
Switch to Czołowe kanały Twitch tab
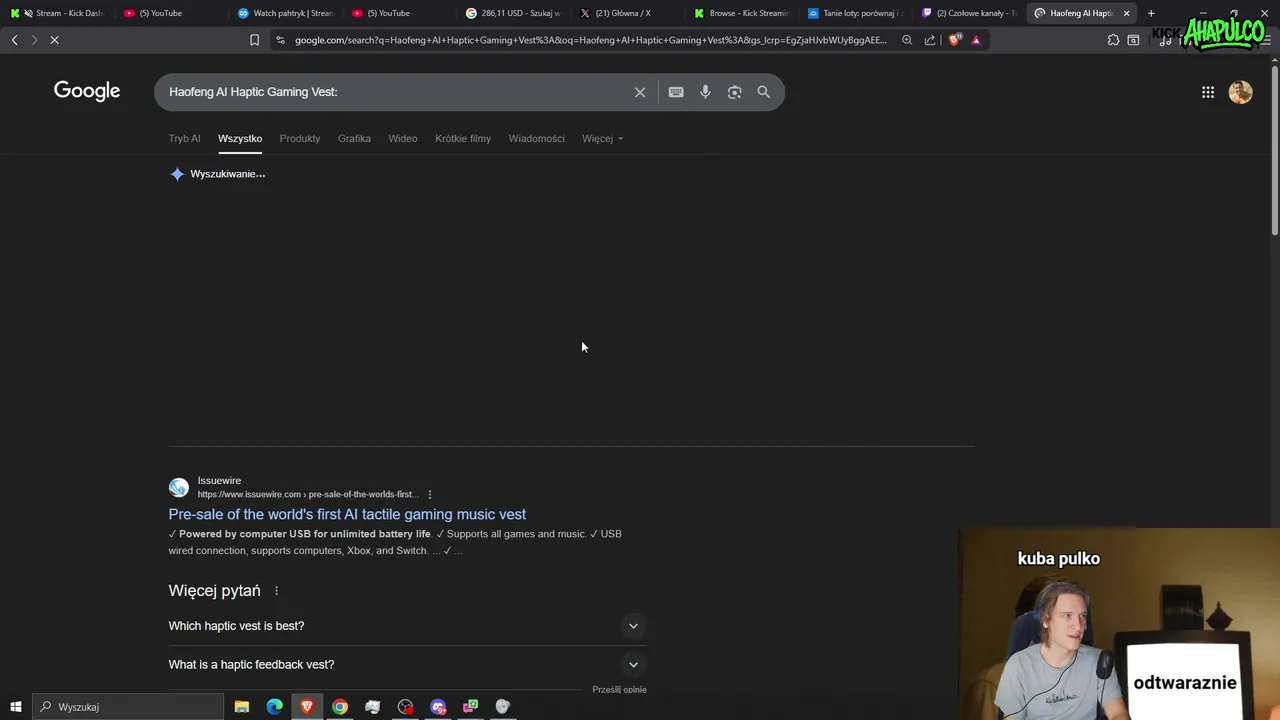pos(969,13)
